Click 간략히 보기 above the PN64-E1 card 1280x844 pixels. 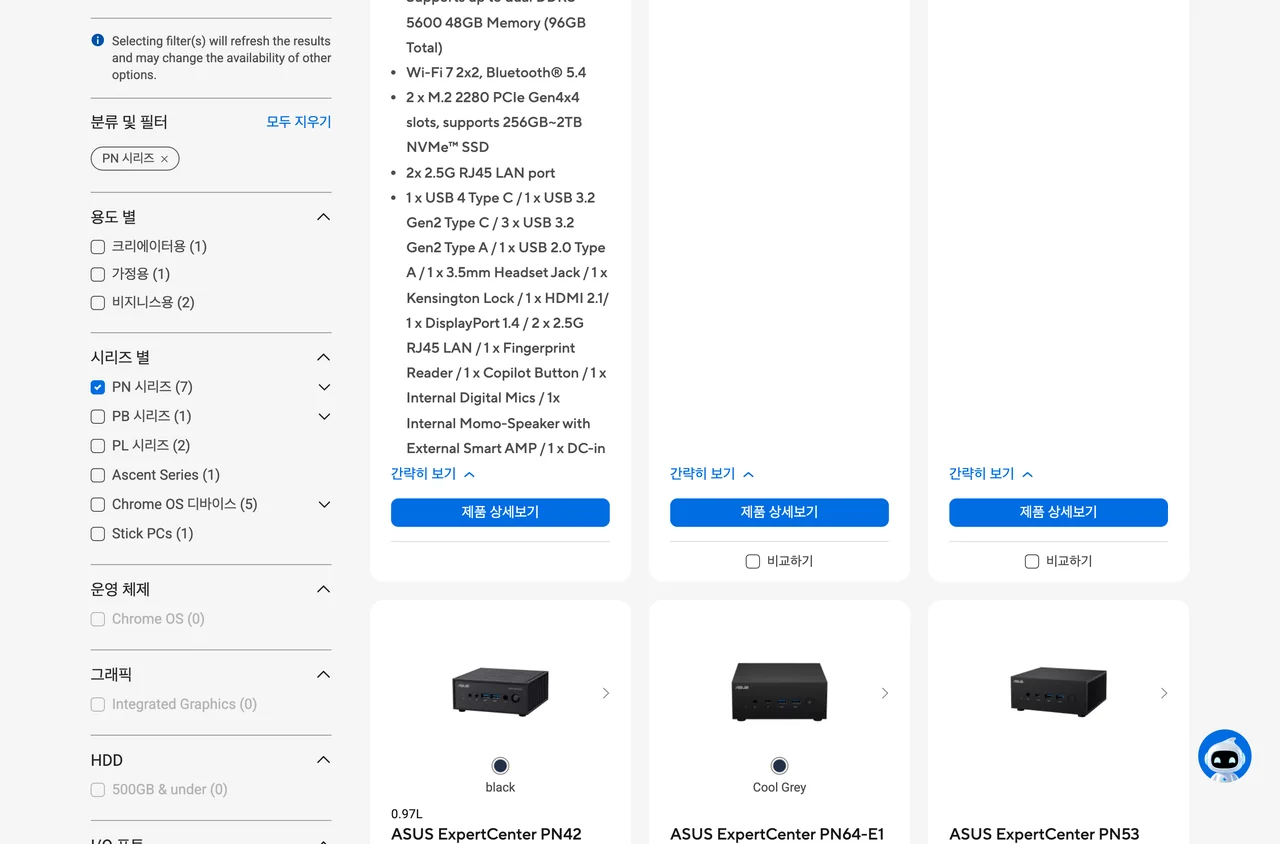click(712, 474)
